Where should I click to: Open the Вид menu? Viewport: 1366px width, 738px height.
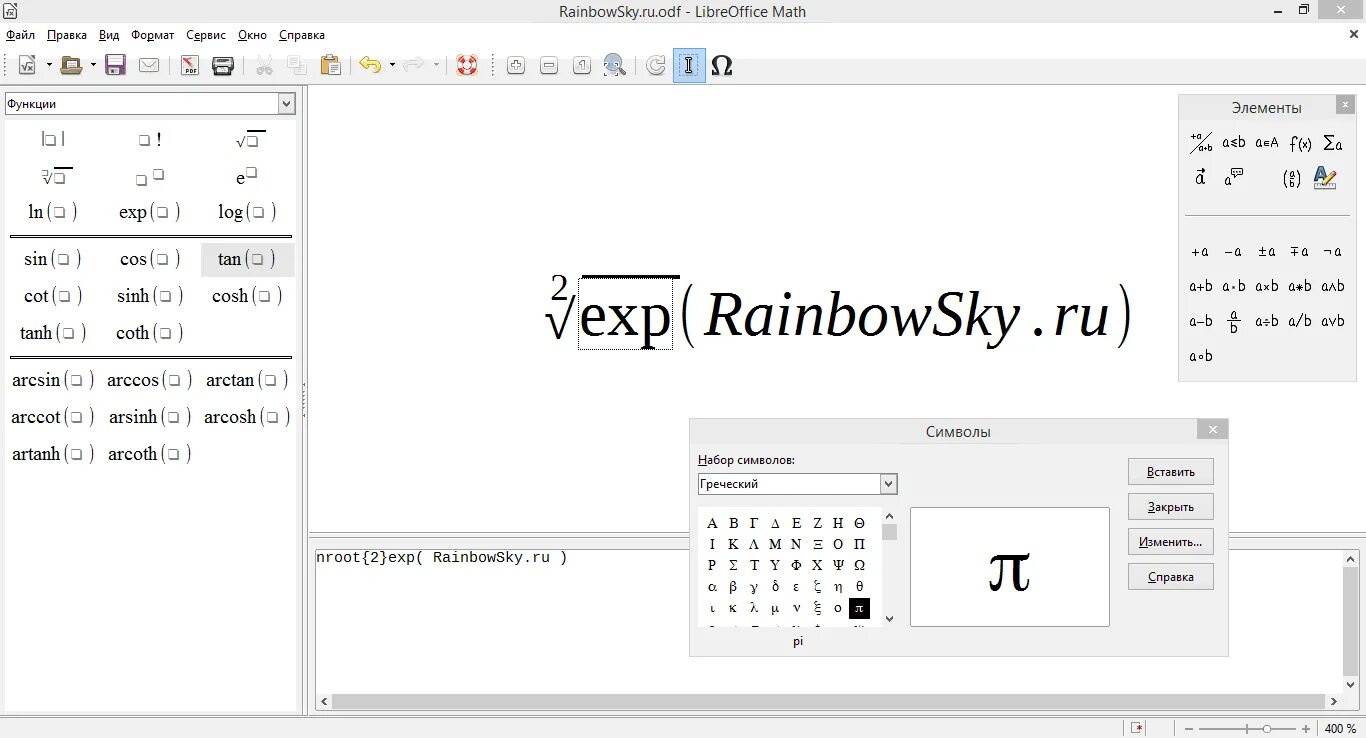click(x=109, y=35)
